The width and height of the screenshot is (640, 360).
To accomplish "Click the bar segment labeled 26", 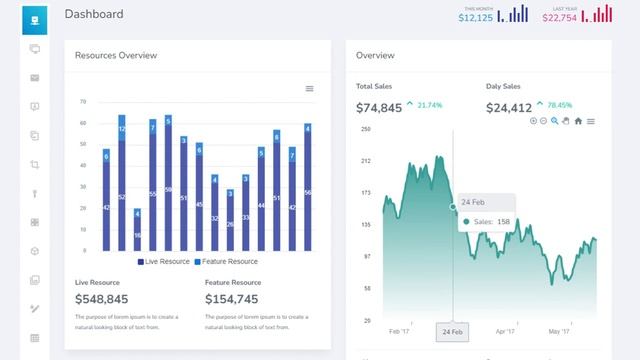I will (x=230, y=223).
